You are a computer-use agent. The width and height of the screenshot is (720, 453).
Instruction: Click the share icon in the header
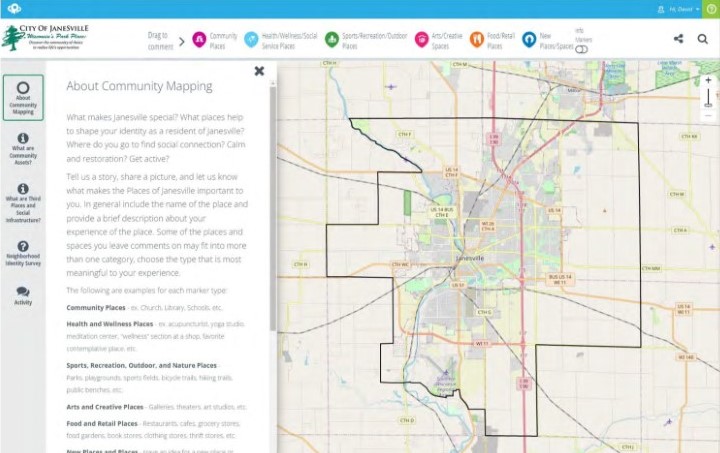click(678, 39)
